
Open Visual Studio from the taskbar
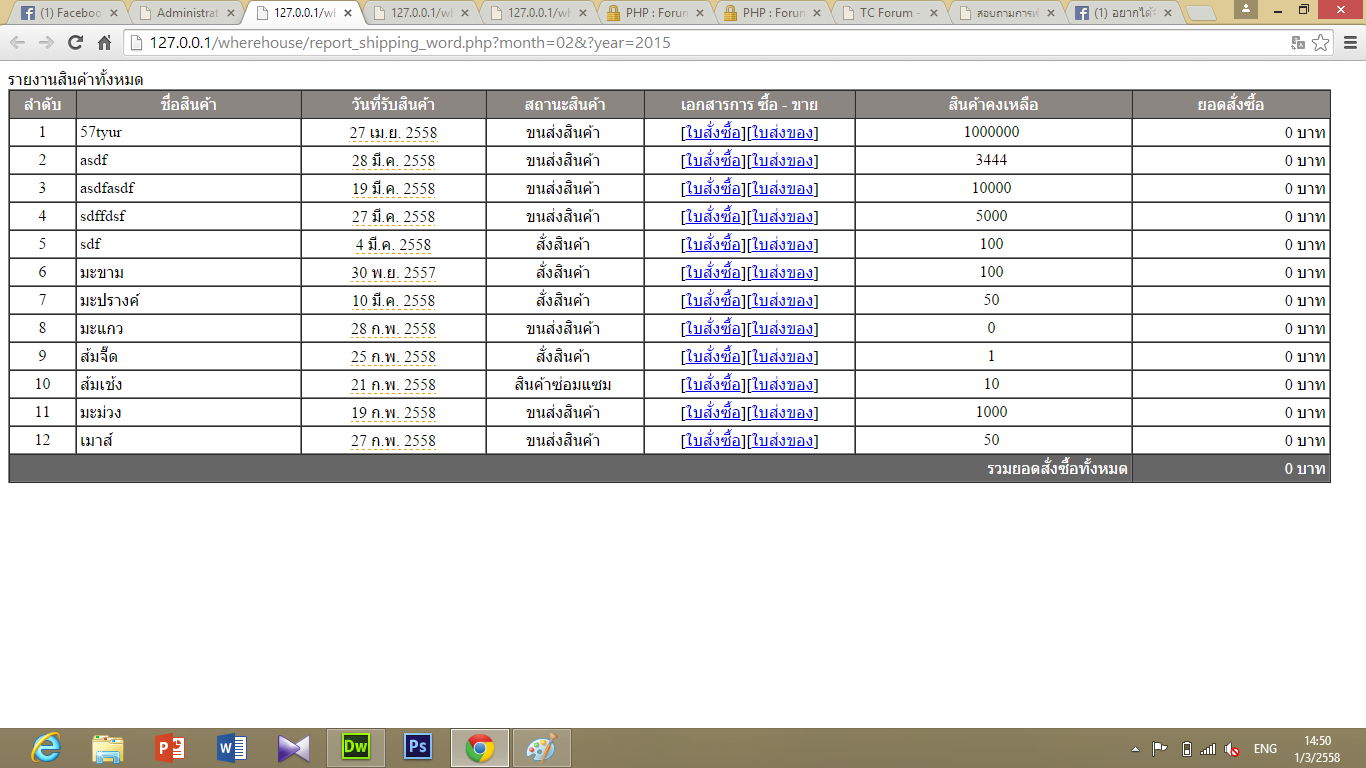(294, 748)
